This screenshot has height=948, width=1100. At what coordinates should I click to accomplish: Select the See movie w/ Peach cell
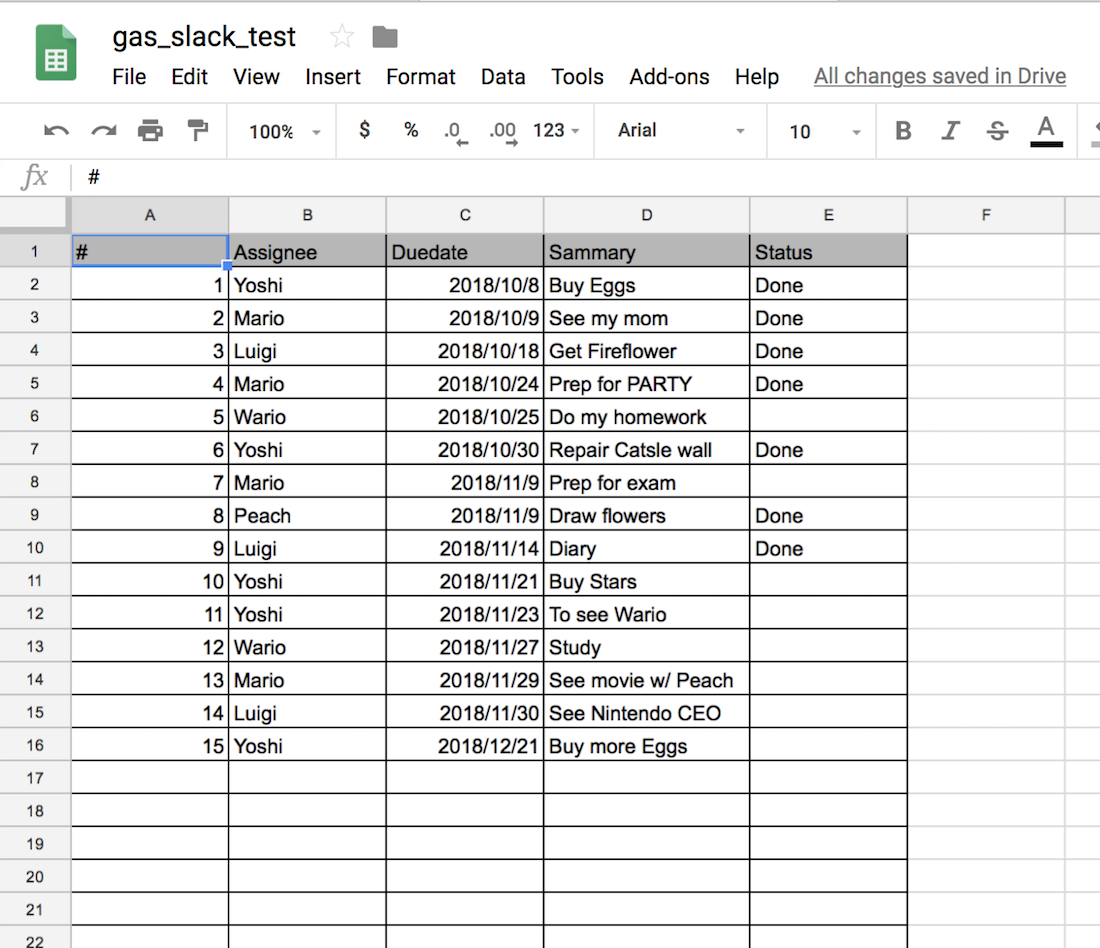tap(647, 679)
